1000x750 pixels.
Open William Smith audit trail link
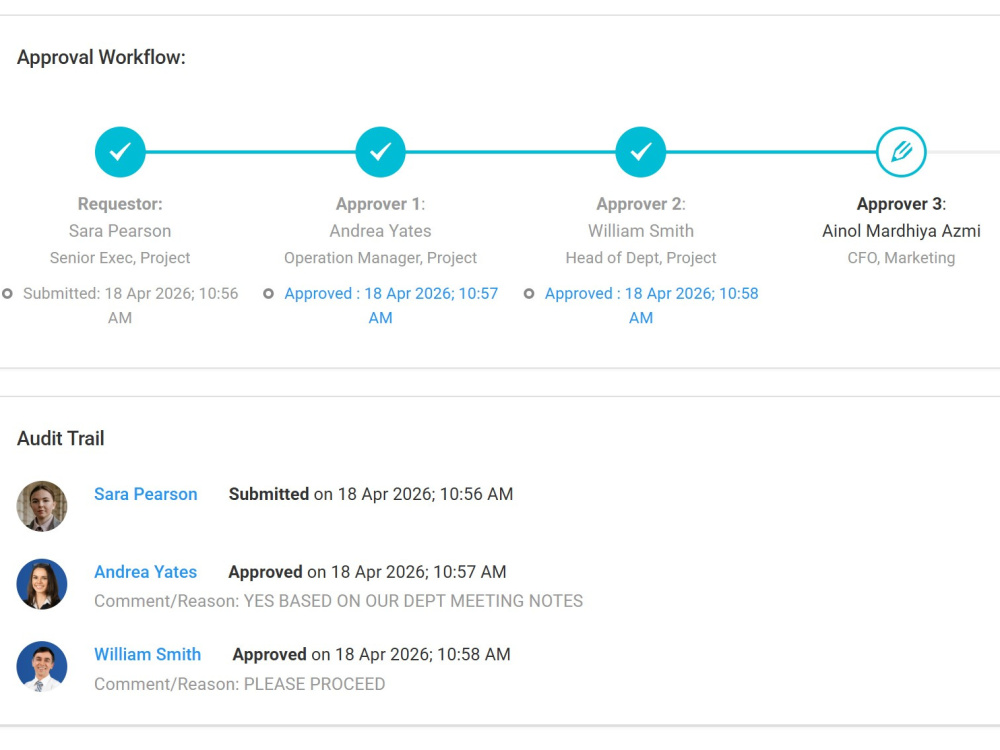pos(147,654)
